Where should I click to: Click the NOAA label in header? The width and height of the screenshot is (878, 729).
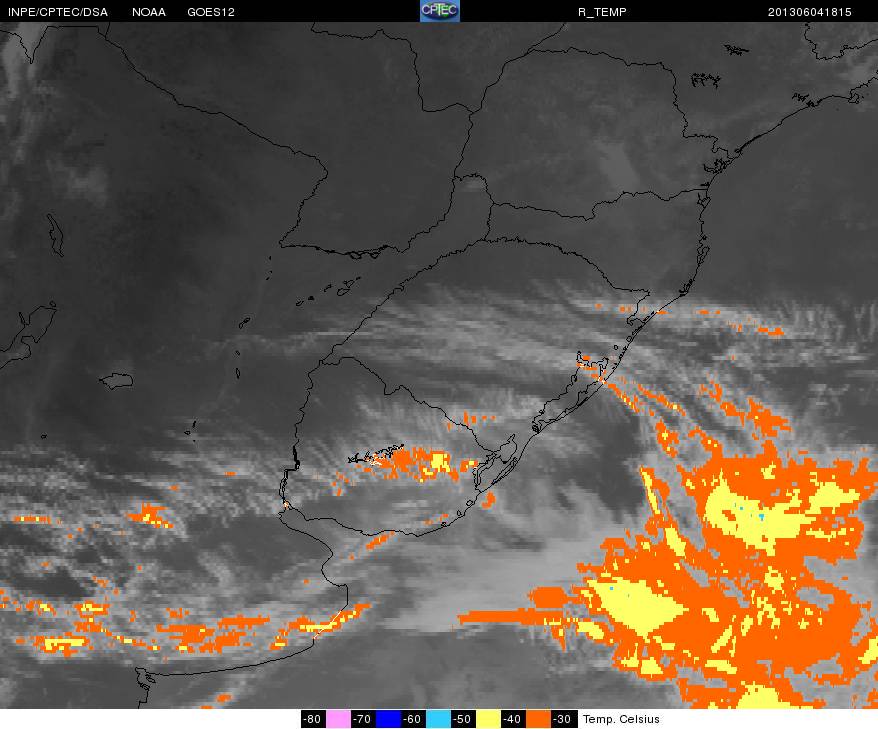[x=148, y=12]
